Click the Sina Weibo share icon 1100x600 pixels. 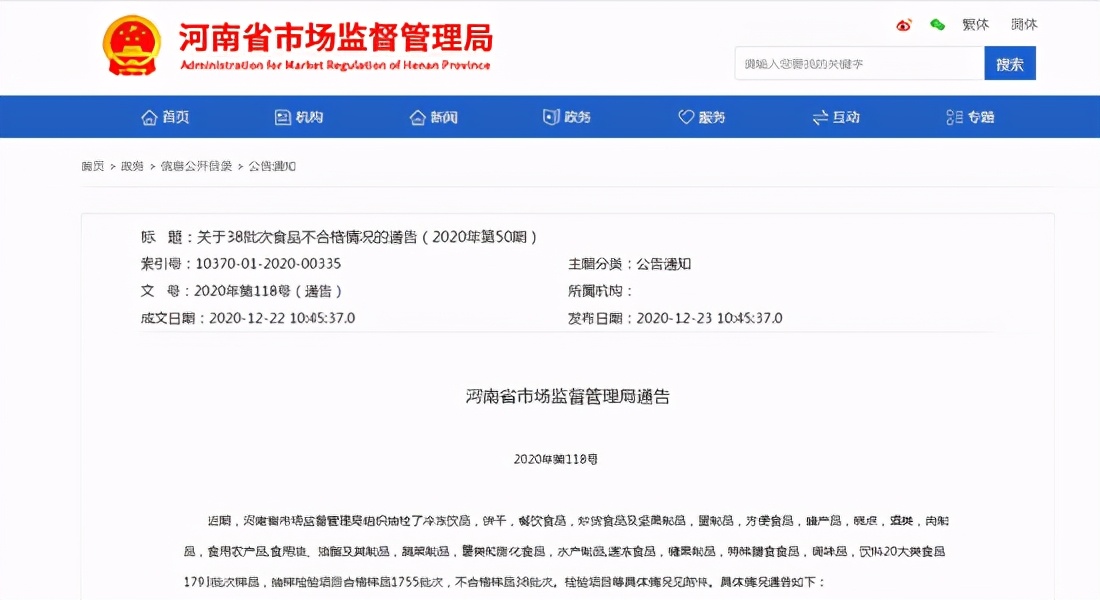point(903,25)
